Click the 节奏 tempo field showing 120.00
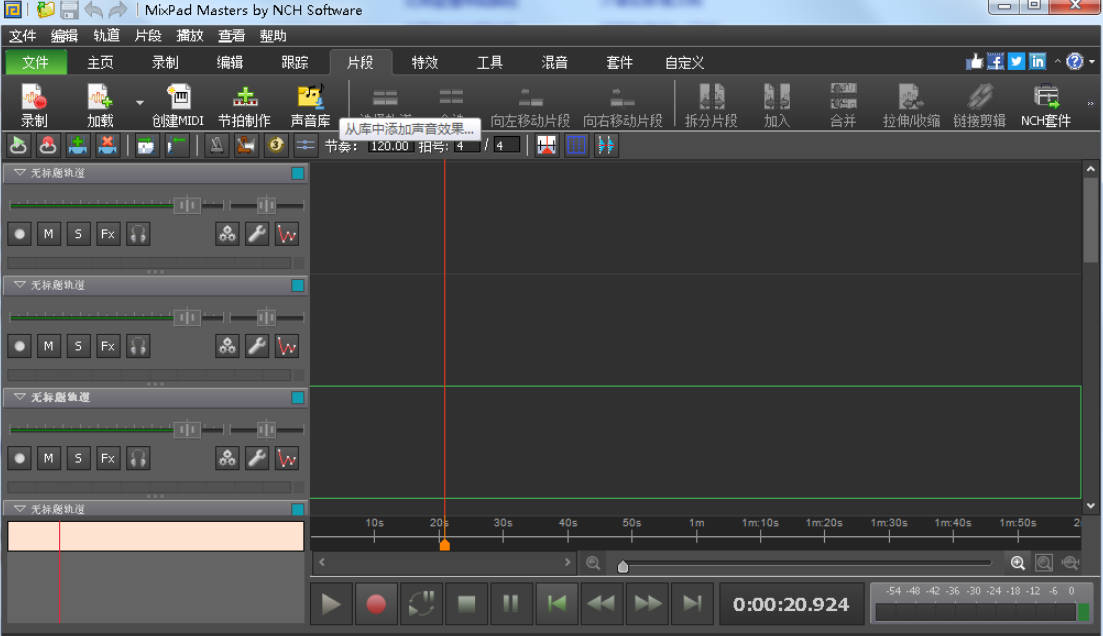Viewport: 1103px width, 636px height. pos(389,146)
